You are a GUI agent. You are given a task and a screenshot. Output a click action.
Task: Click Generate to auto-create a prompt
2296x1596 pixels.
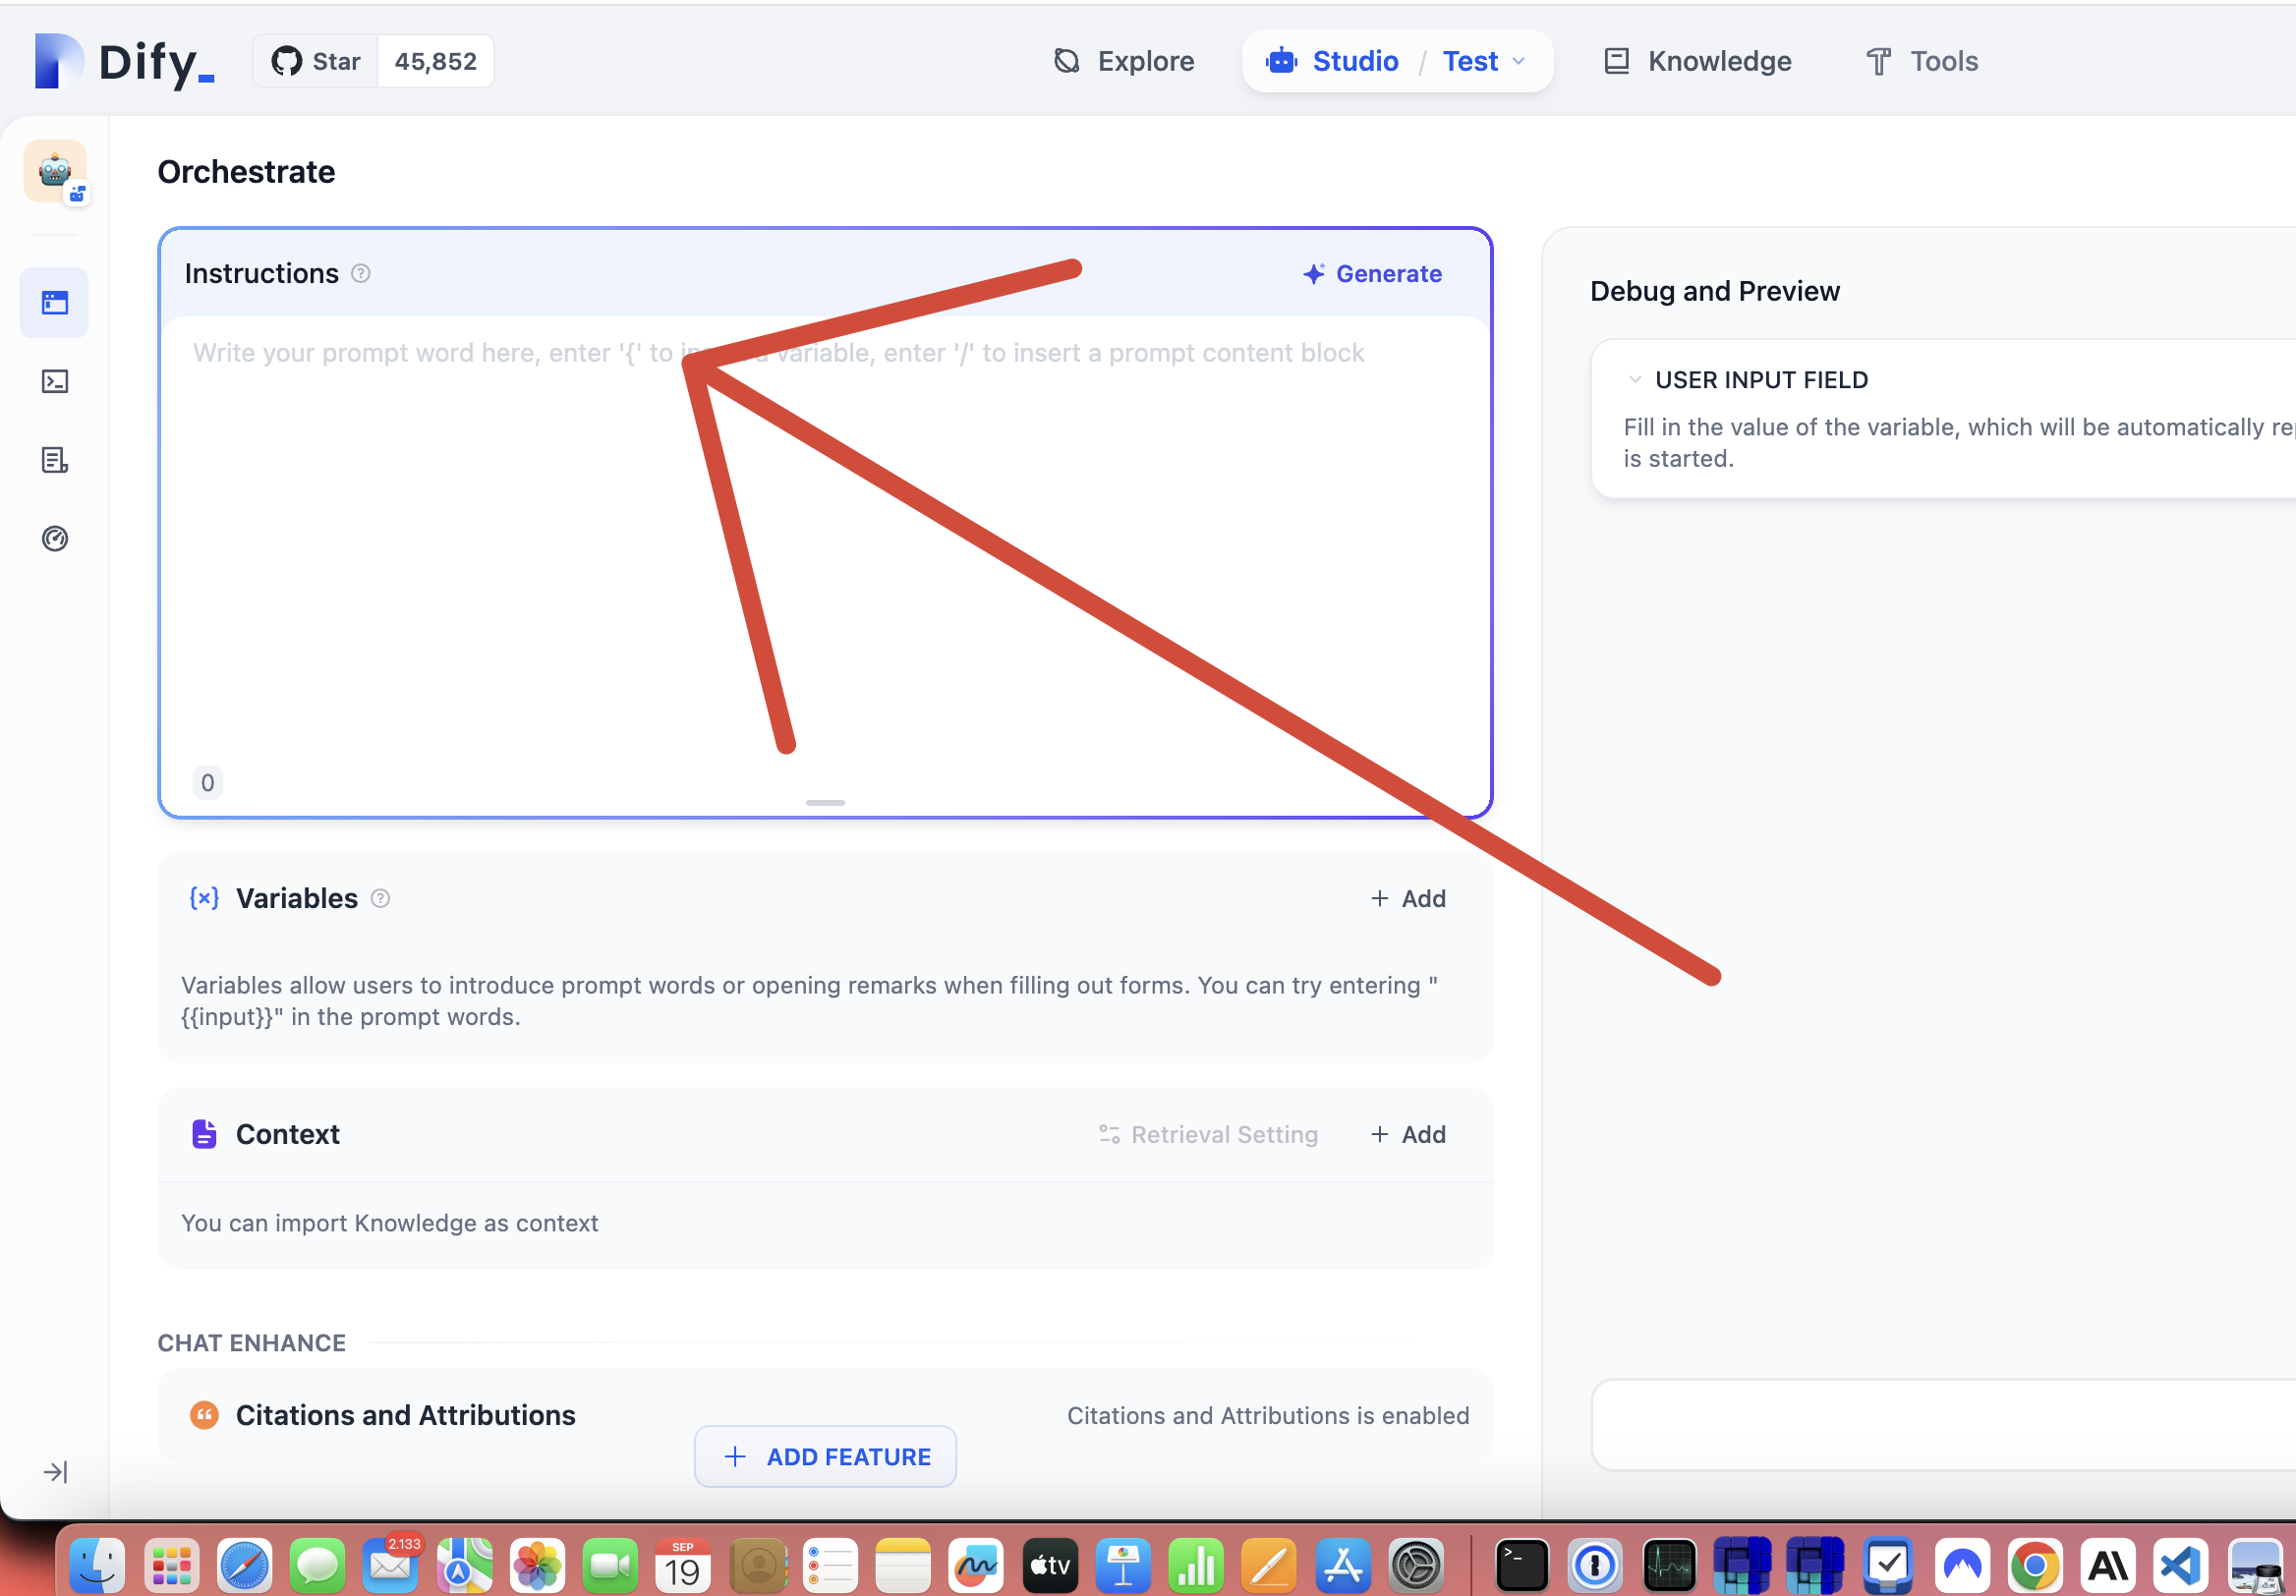click(1372, 273)
